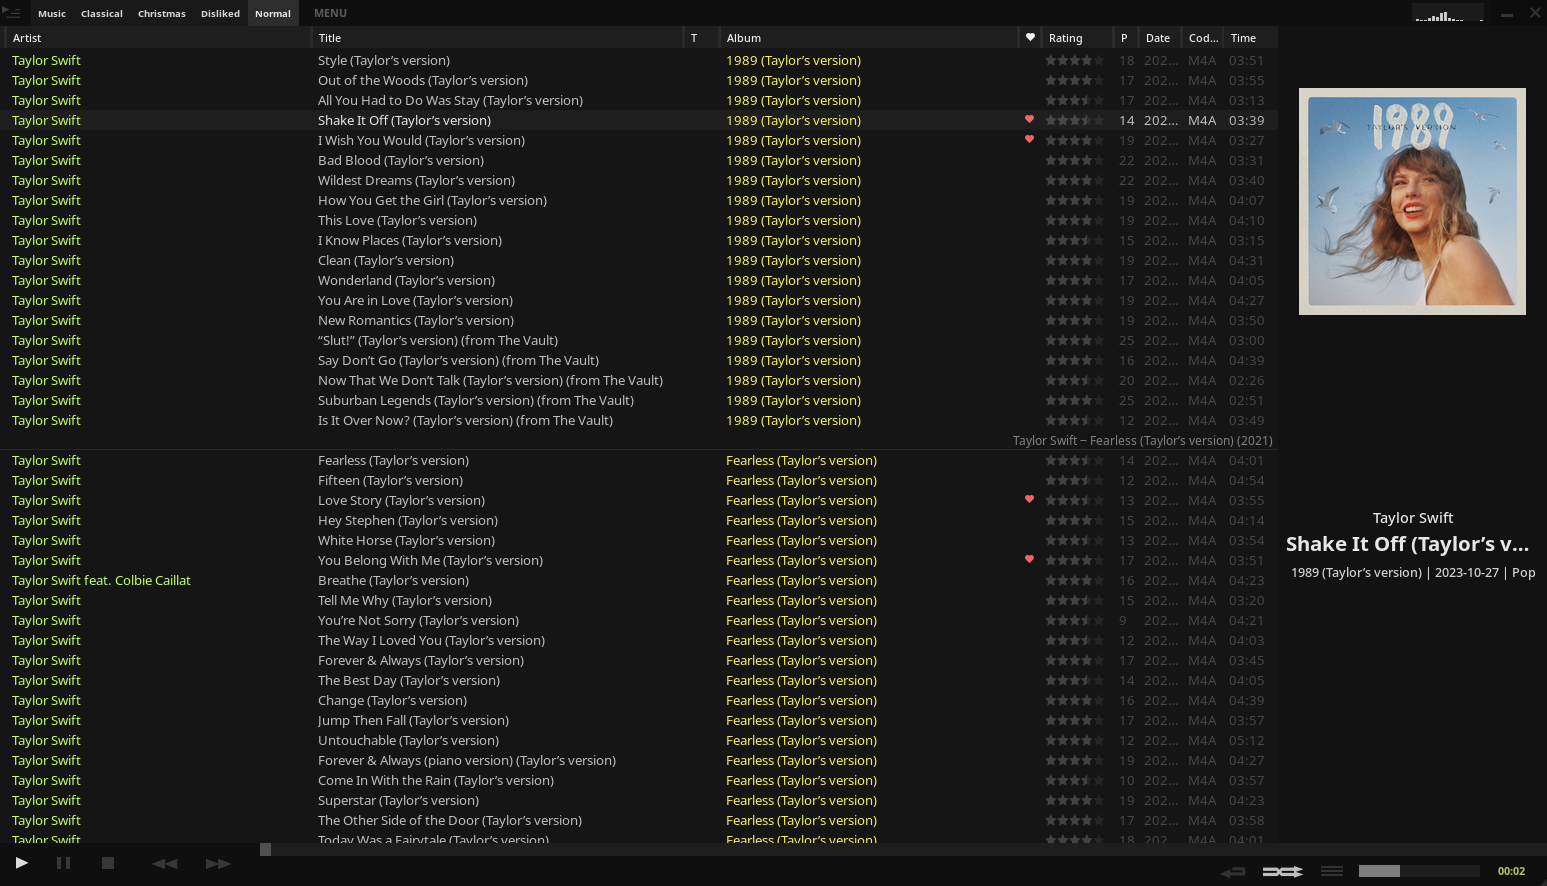Open the Classical playlist tab

click(x=102, y=14)
